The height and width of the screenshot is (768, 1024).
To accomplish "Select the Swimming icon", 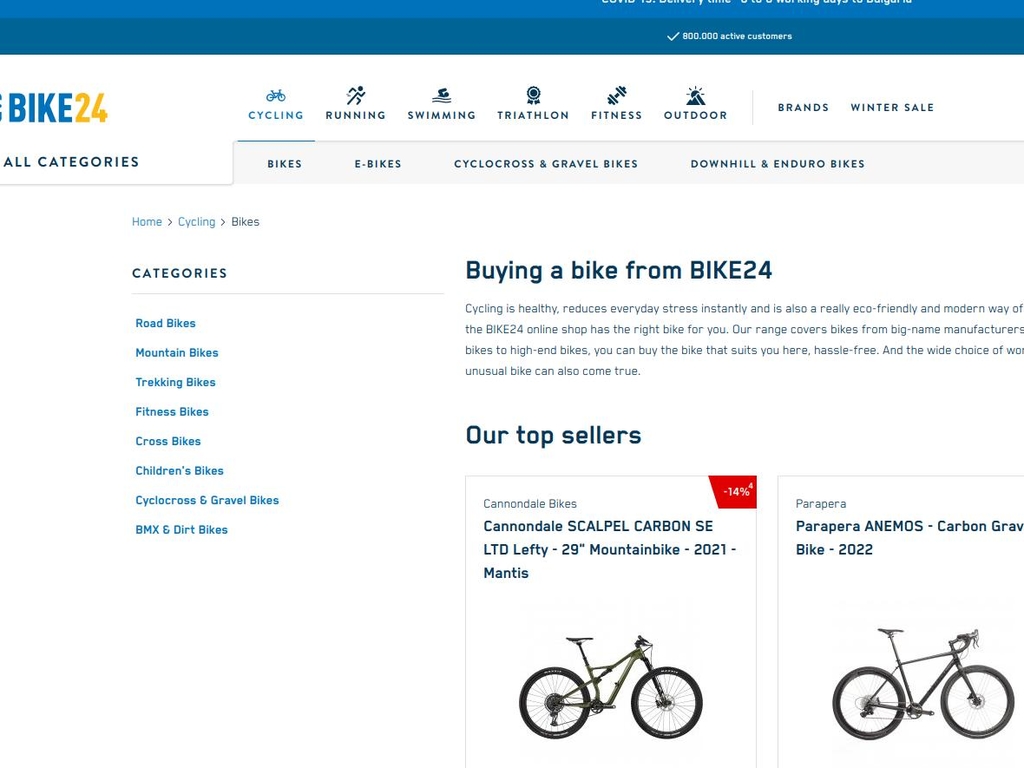I will click(x=441, y=96).
